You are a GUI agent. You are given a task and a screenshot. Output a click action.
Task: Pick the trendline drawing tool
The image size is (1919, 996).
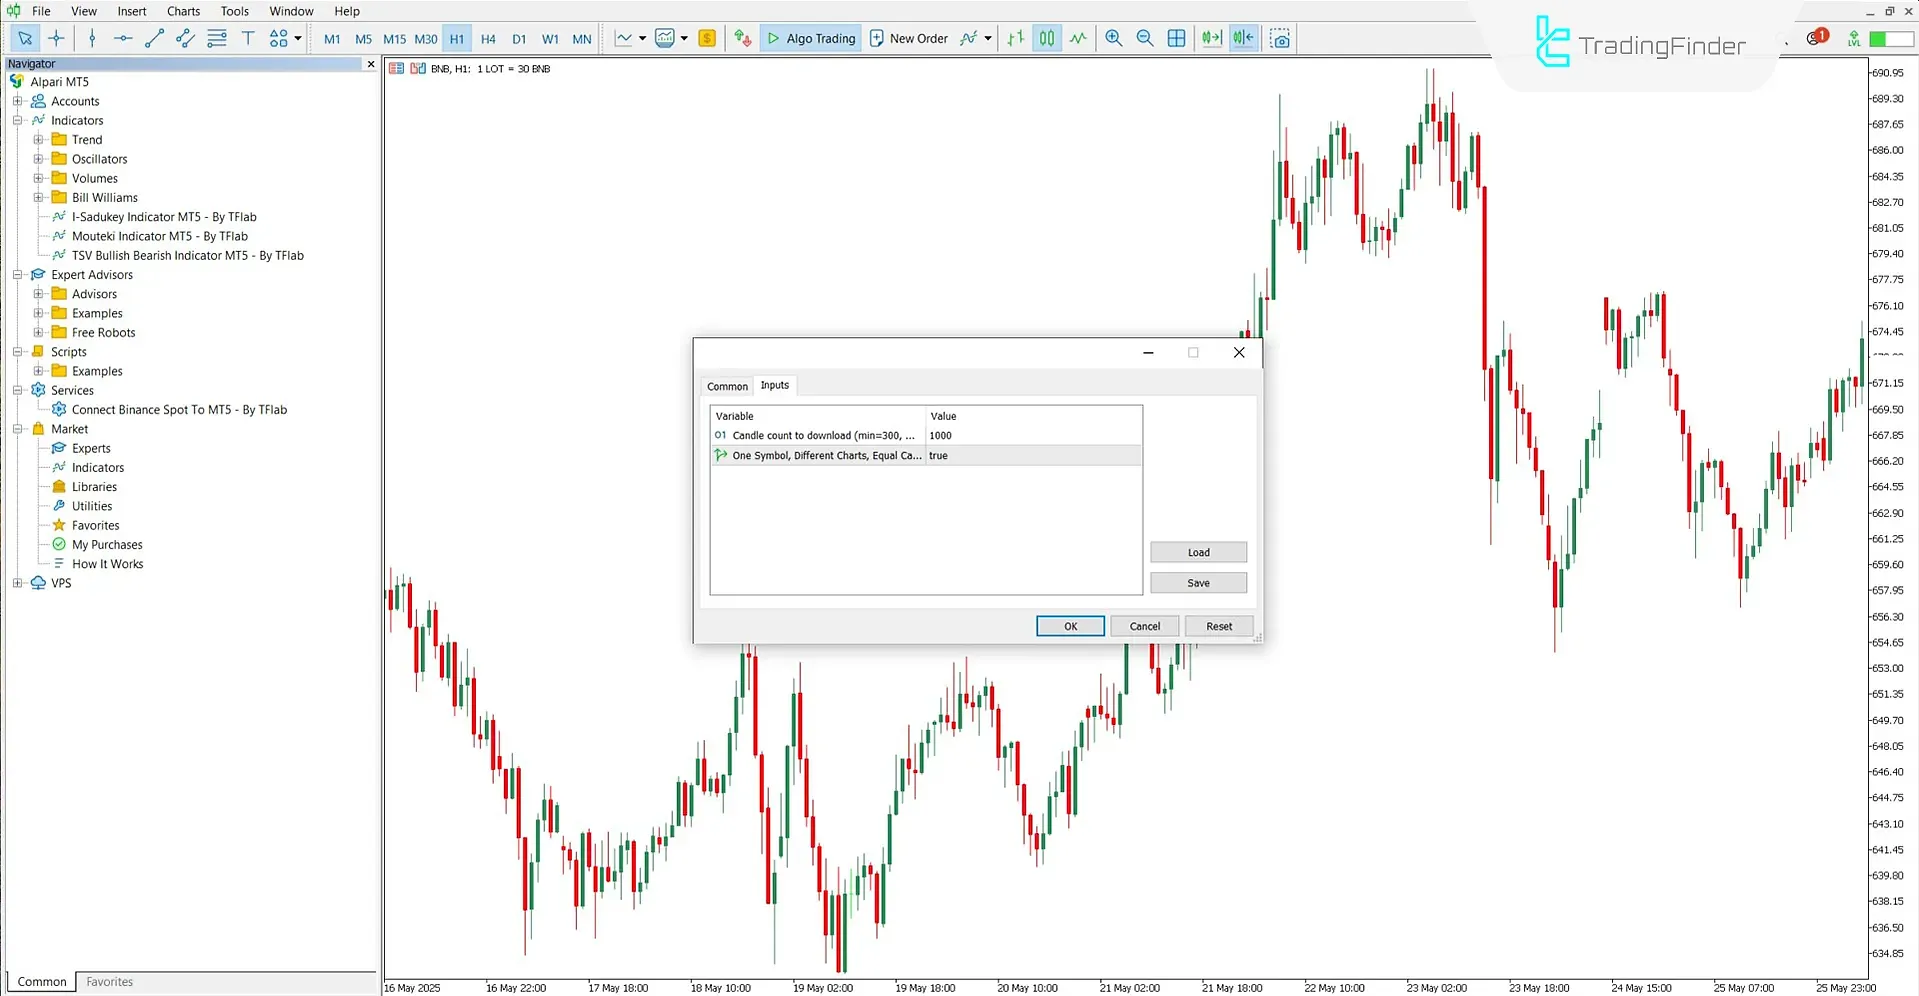click(x=154, y=38)
